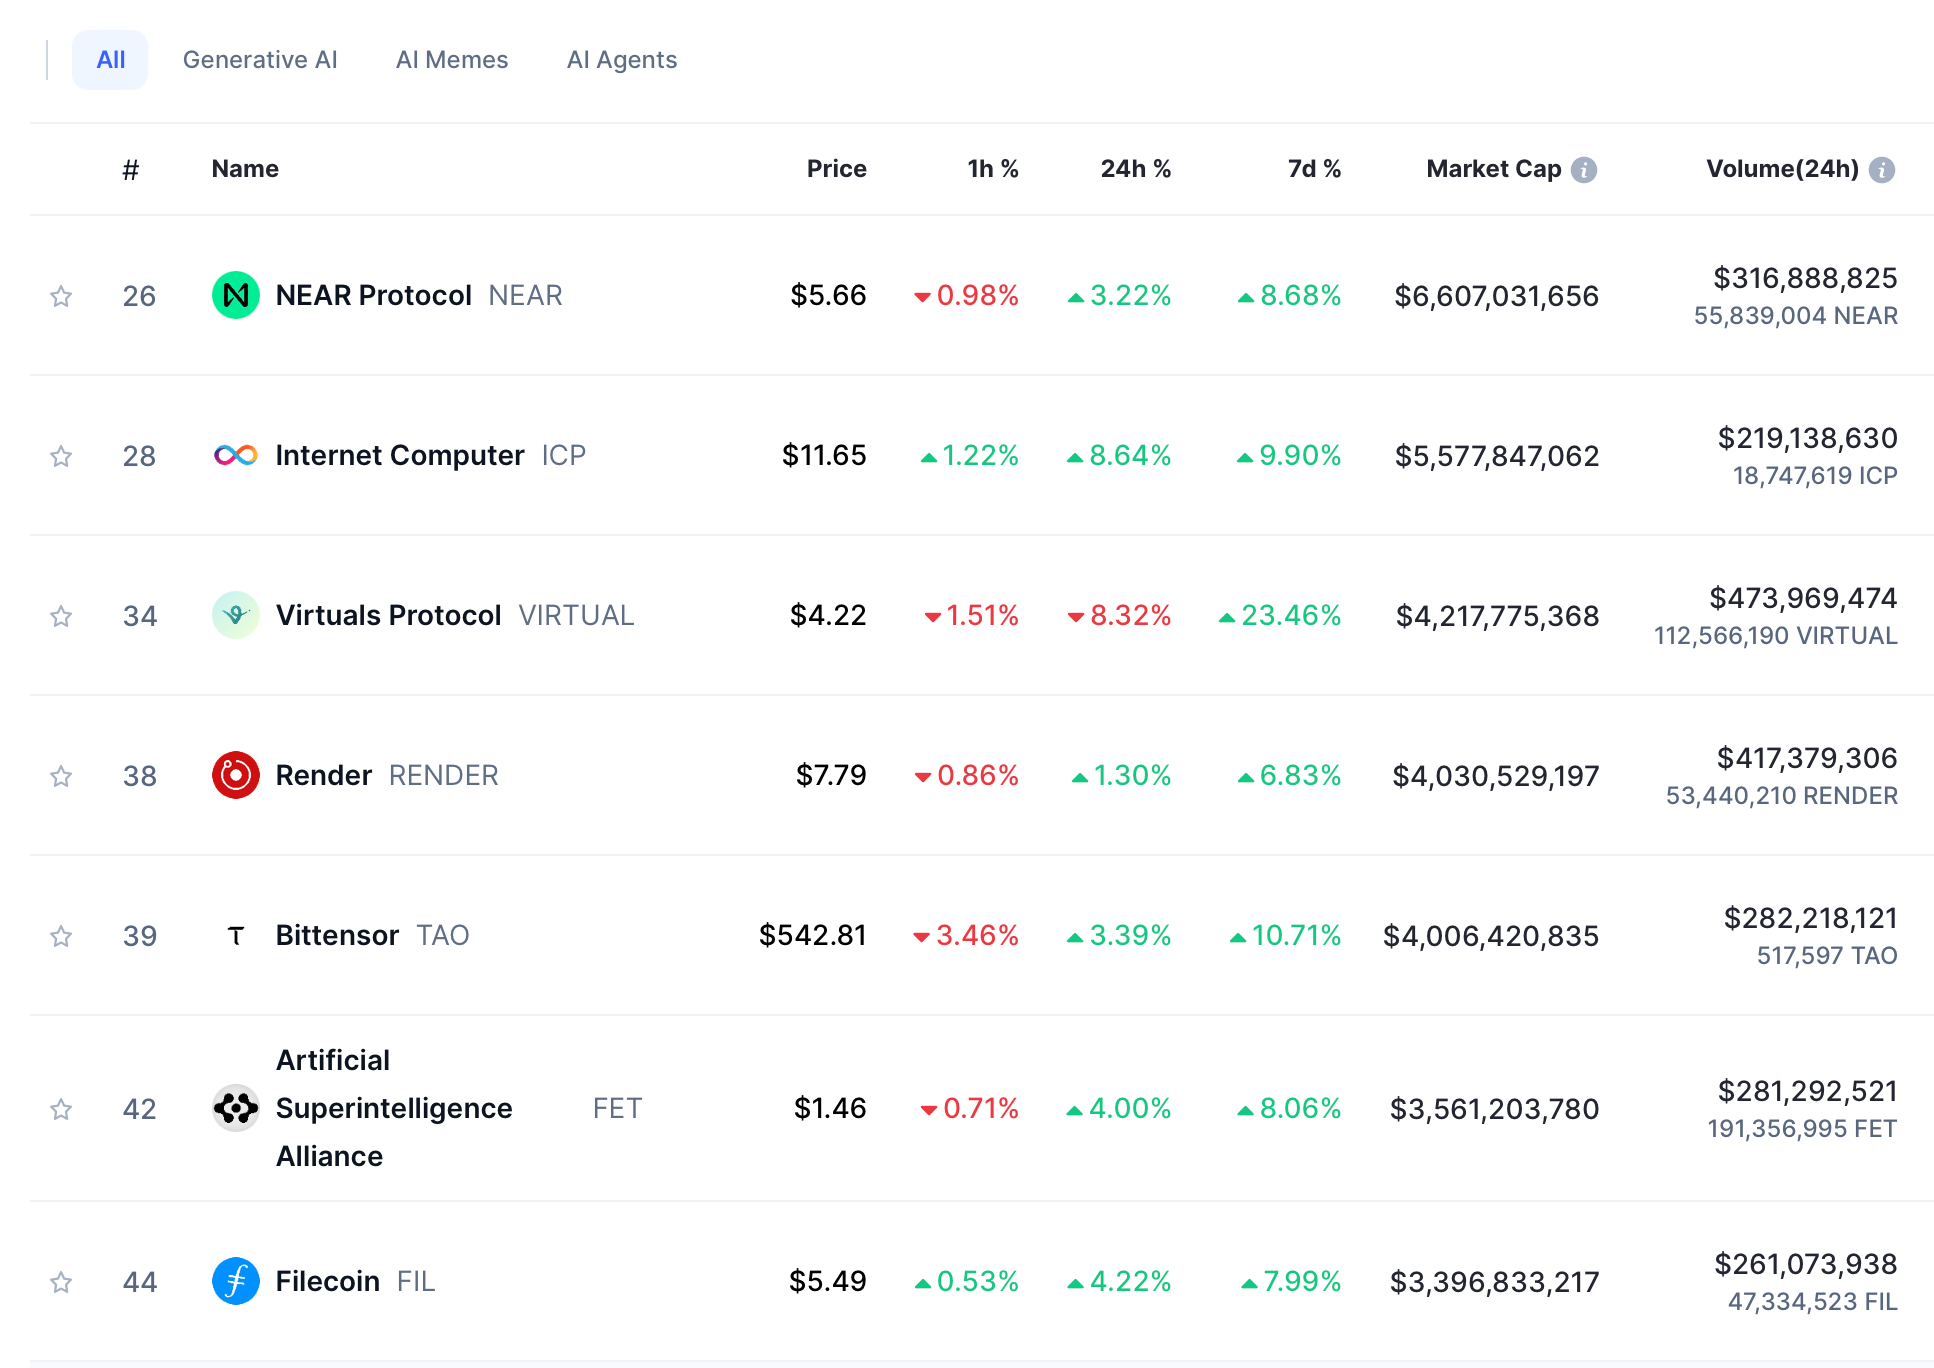
Task: Click the Filecoin logo icon
Action: click(x=235, y=1281)
